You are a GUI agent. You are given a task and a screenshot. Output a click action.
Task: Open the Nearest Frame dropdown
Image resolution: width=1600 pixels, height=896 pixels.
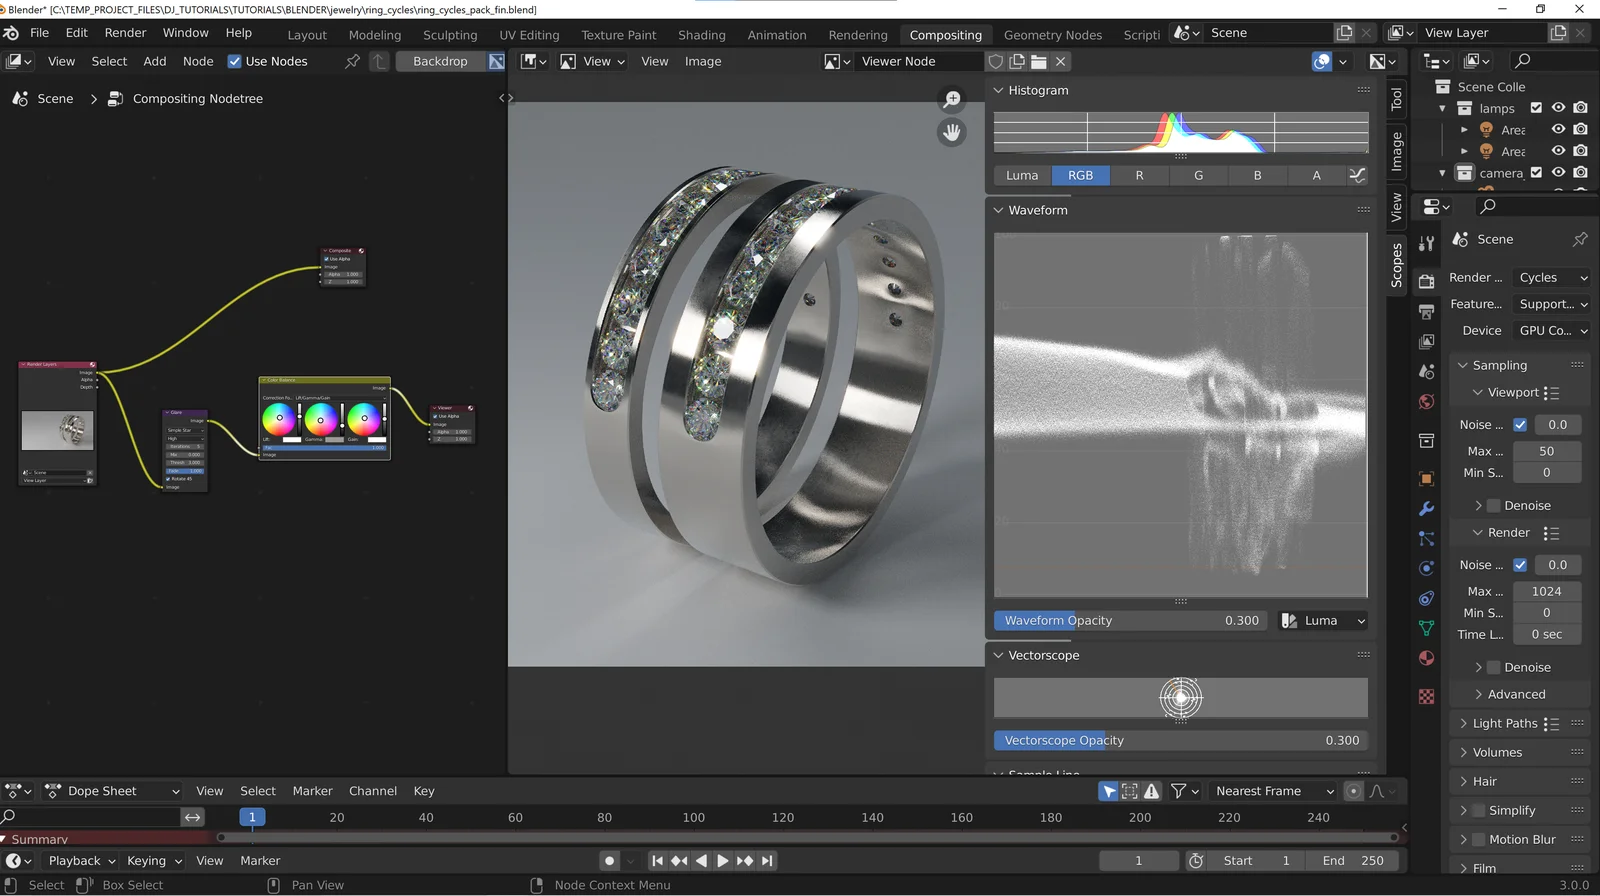(x=1274, y=791)
